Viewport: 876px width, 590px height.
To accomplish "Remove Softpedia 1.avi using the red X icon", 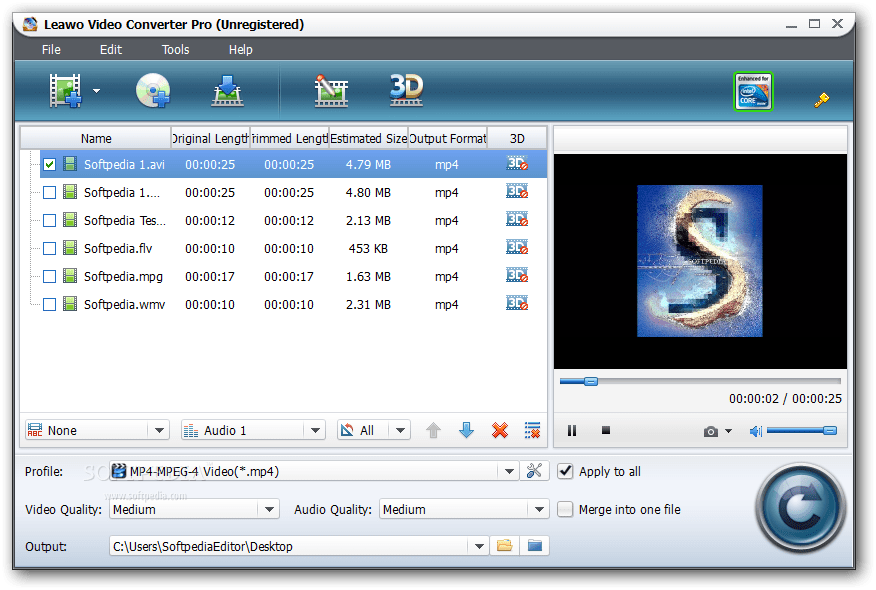I will point(499,430).
